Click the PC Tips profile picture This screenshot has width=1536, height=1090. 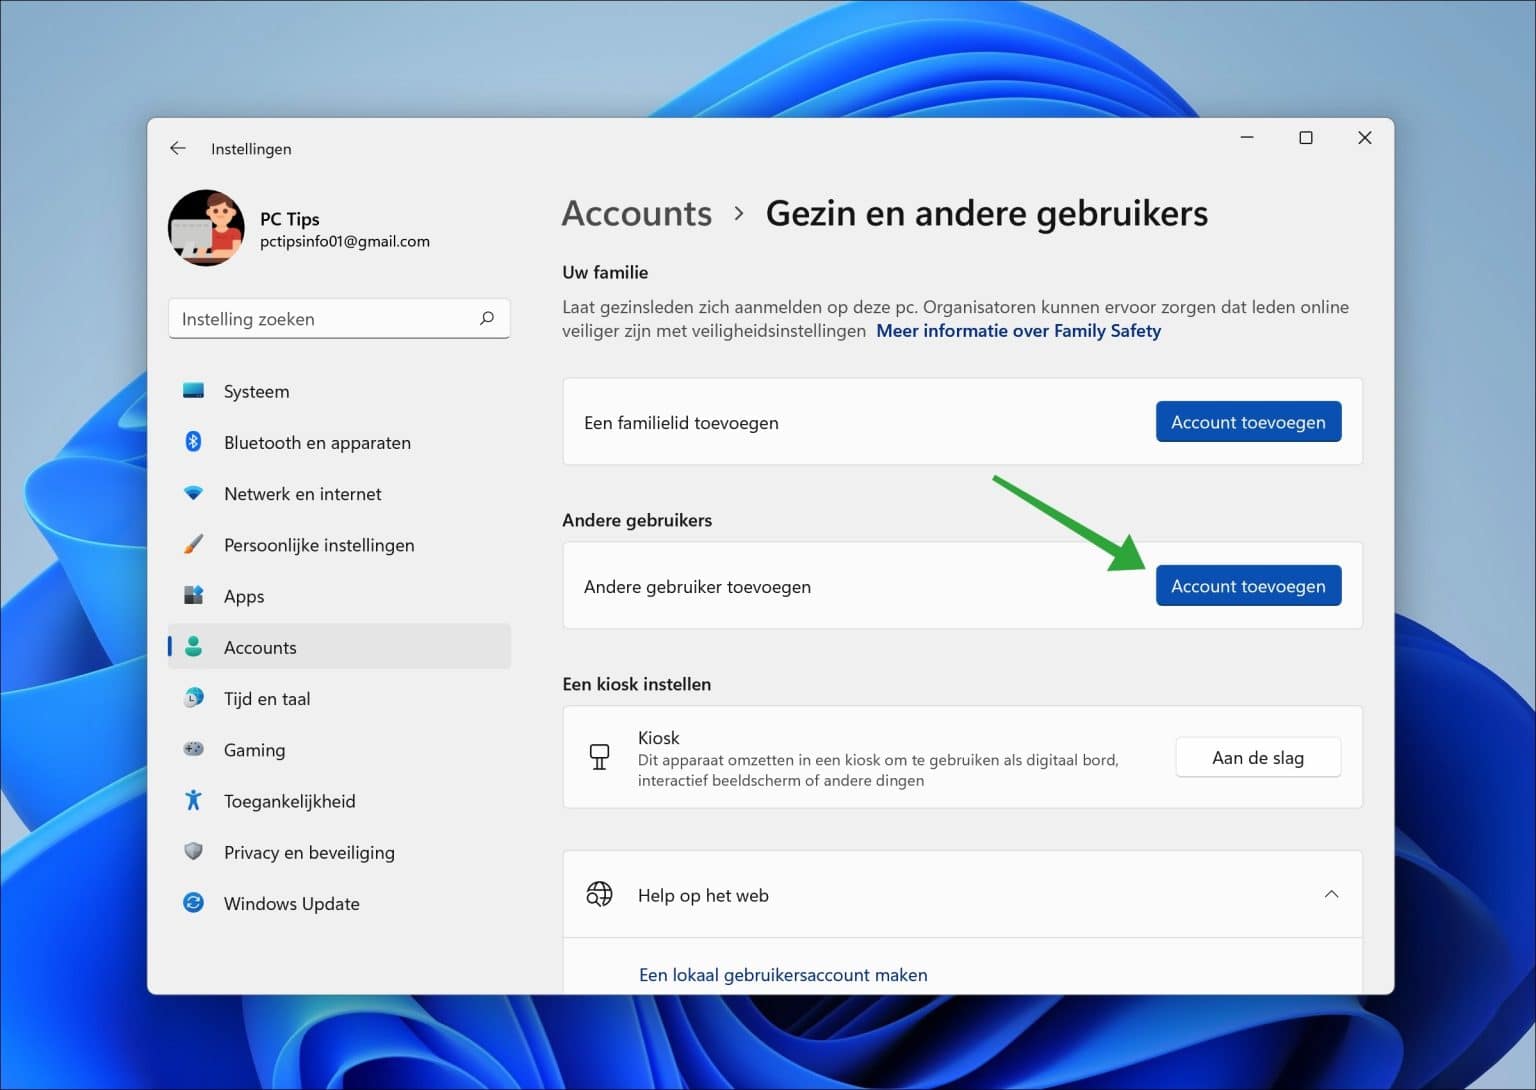point(206,228)
